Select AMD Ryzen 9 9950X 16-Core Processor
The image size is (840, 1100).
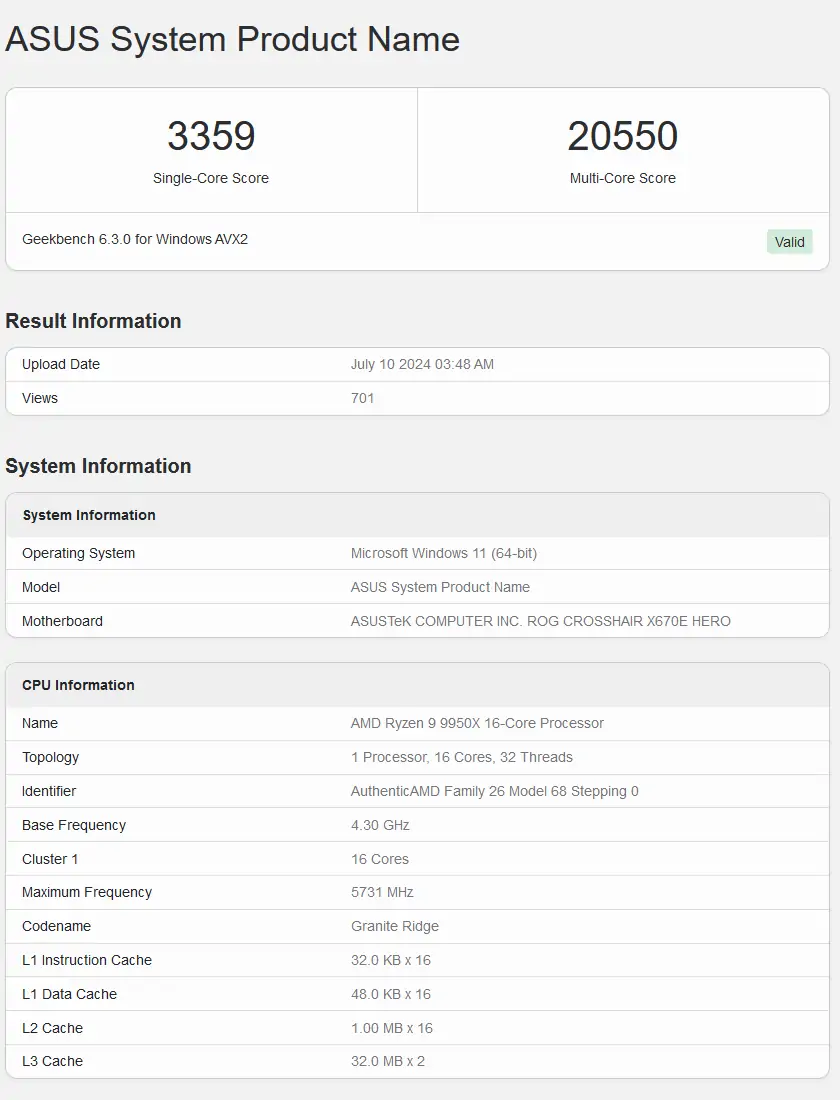pyautogui.click(x=477, y=723)
